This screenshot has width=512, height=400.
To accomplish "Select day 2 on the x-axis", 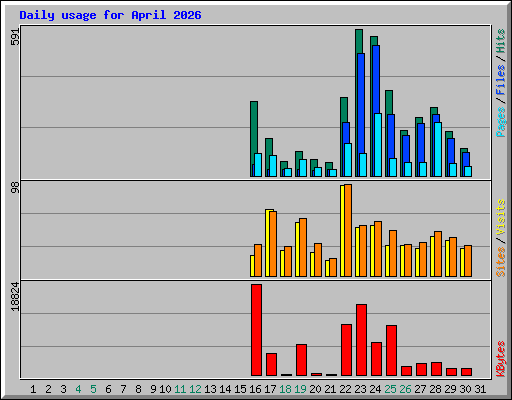I will (x=48, y=389).
